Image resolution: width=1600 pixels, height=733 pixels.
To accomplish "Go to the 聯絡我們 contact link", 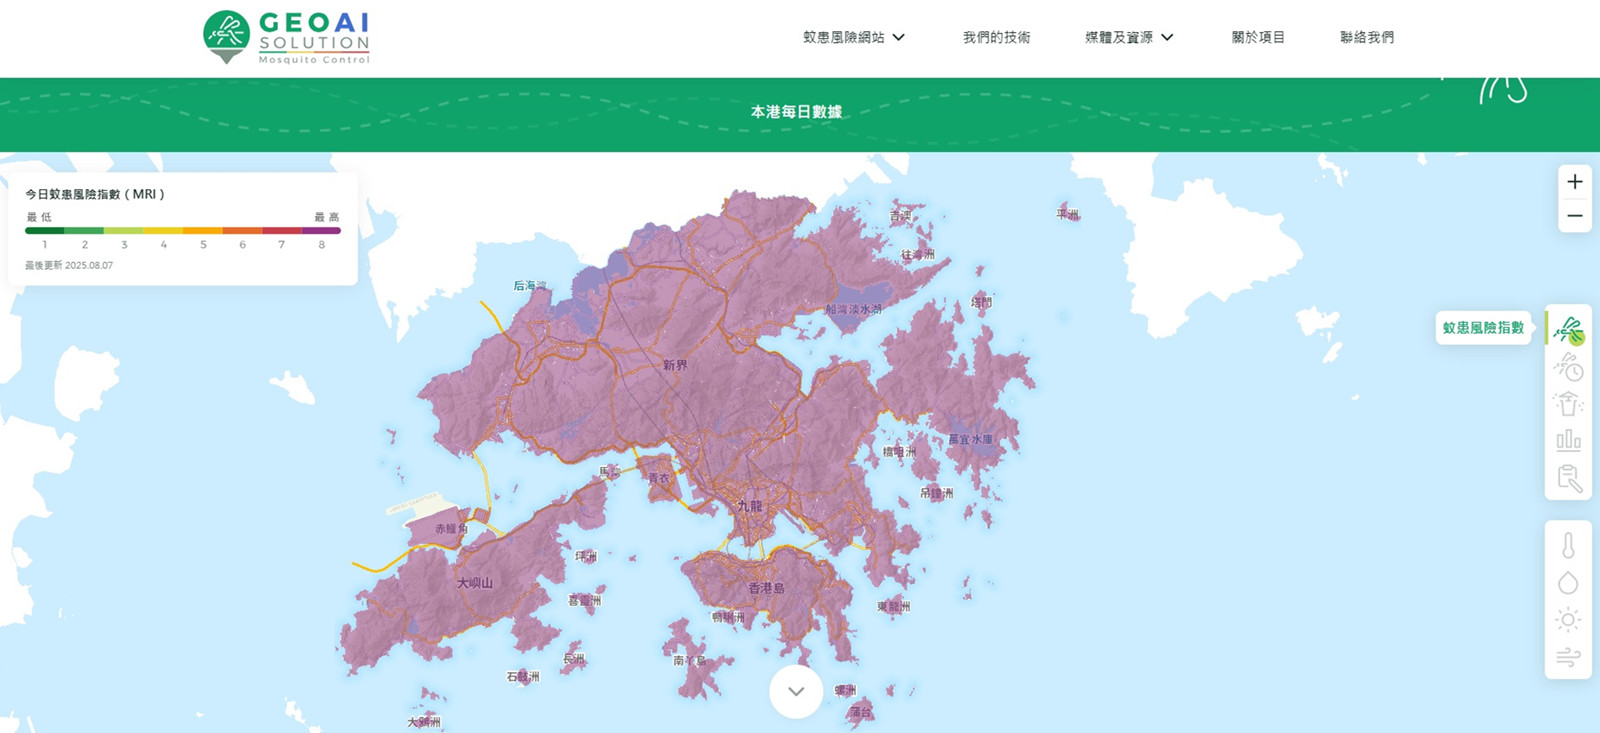I will pos(1367,37).
